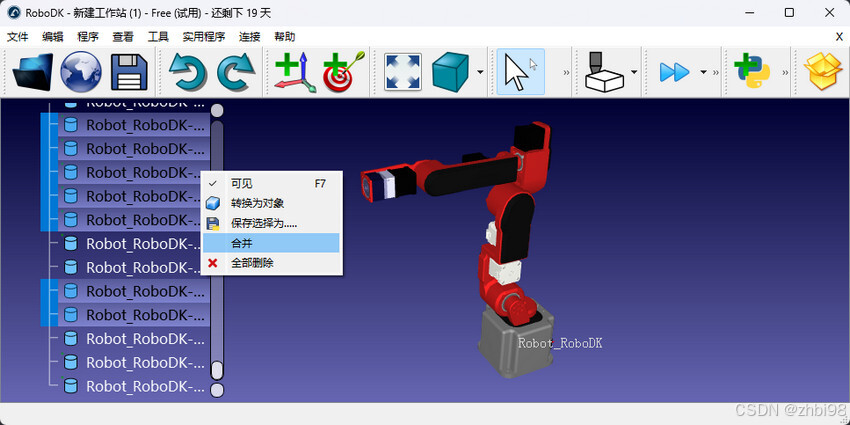The width and height of the screenshot is (850, 425).
Task: Choose 全部删除 to delete all selected
Action: [271, 263]
